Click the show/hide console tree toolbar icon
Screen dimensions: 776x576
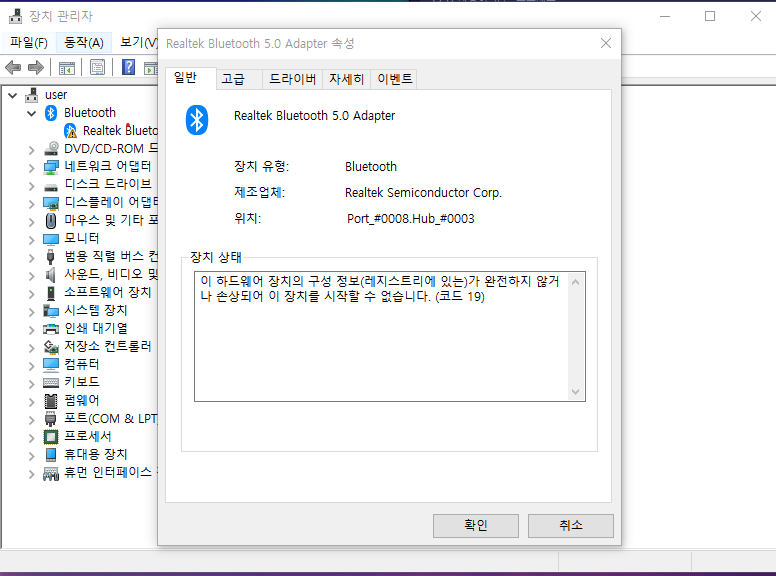(67, 68)
